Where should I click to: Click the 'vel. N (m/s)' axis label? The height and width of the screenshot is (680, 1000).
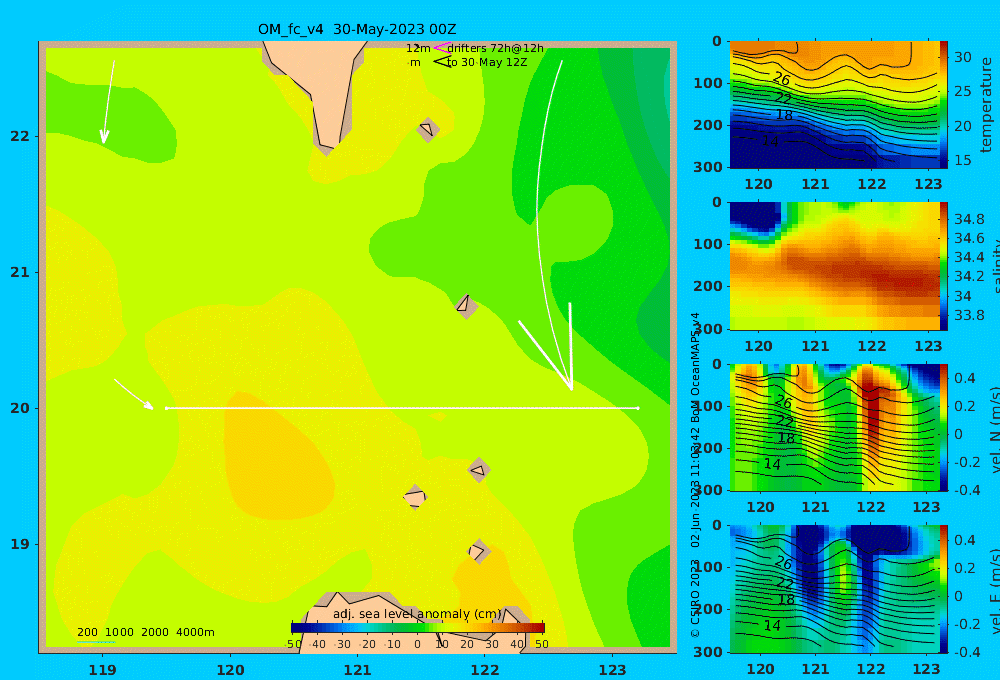pos(994,429)
